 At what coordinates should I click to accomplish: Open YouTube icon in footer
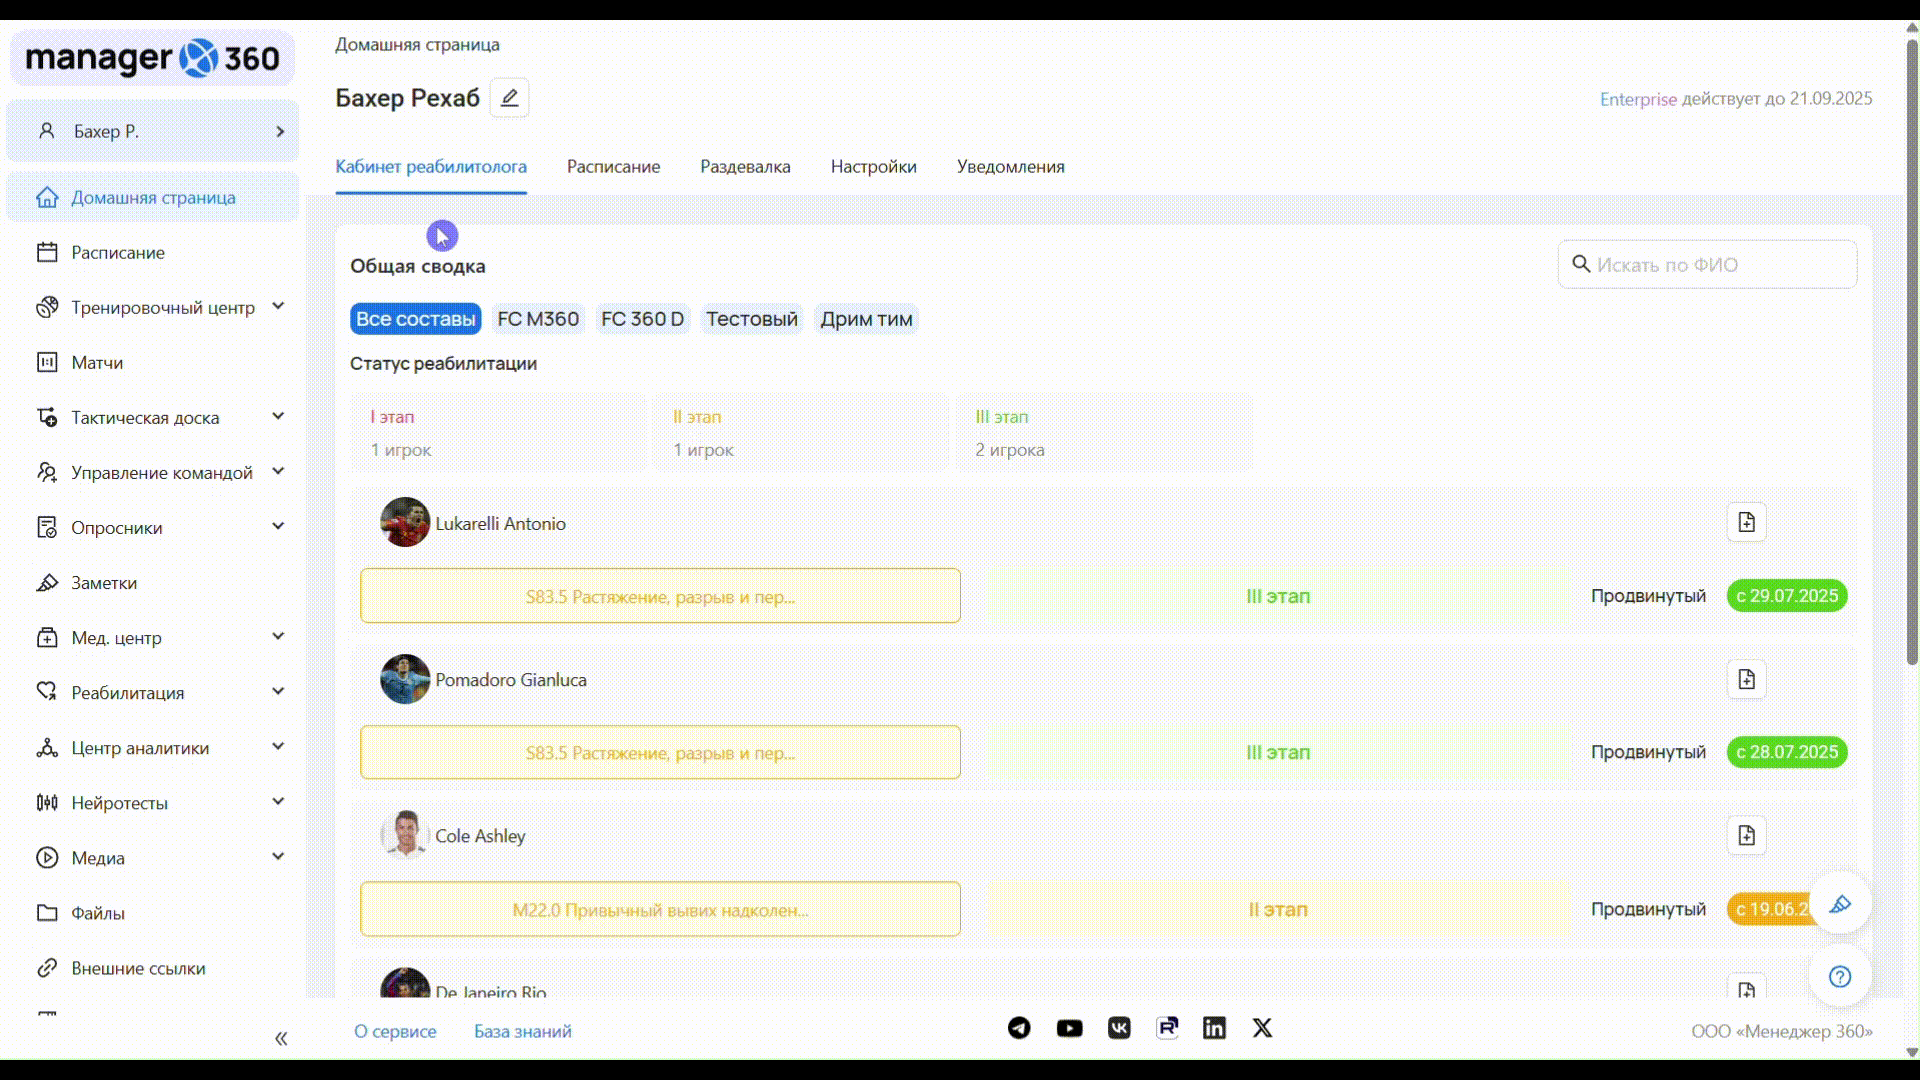(1069, 1028)
